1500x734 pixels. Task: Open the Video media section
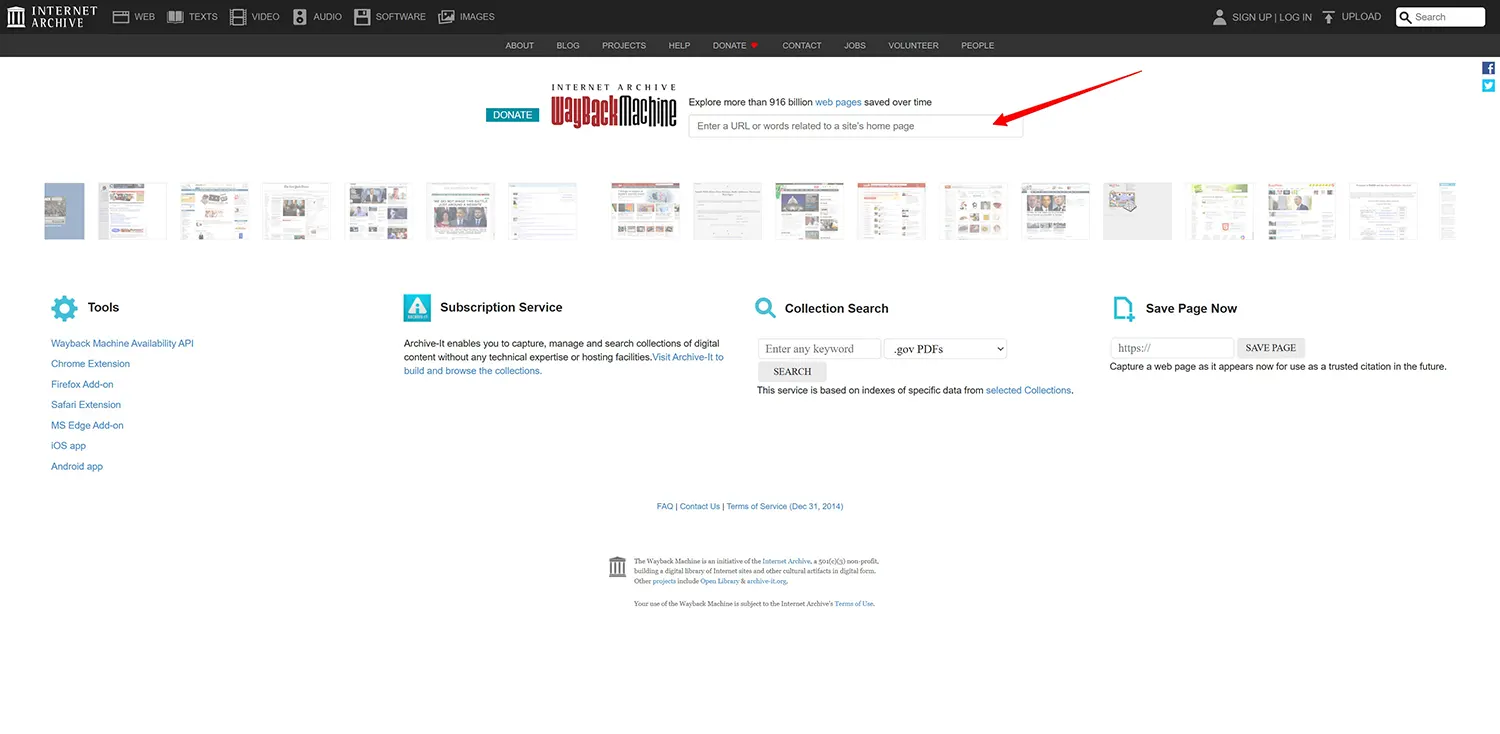tap(254, 17)
